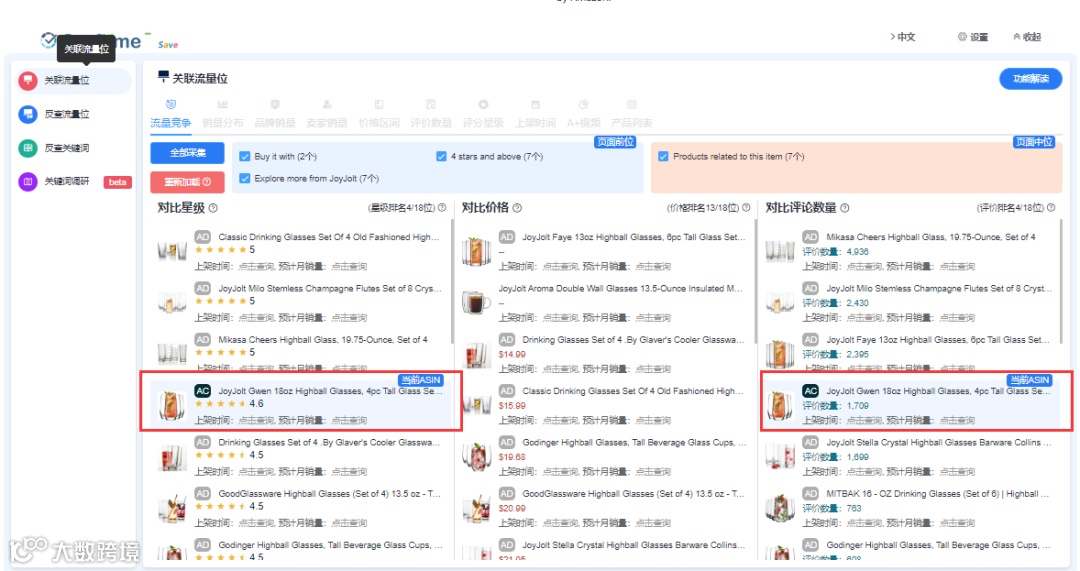The height and width of the screenshot is (571, 1080).
Task: Click the $19.68 price value
Action: pos(512,457)
